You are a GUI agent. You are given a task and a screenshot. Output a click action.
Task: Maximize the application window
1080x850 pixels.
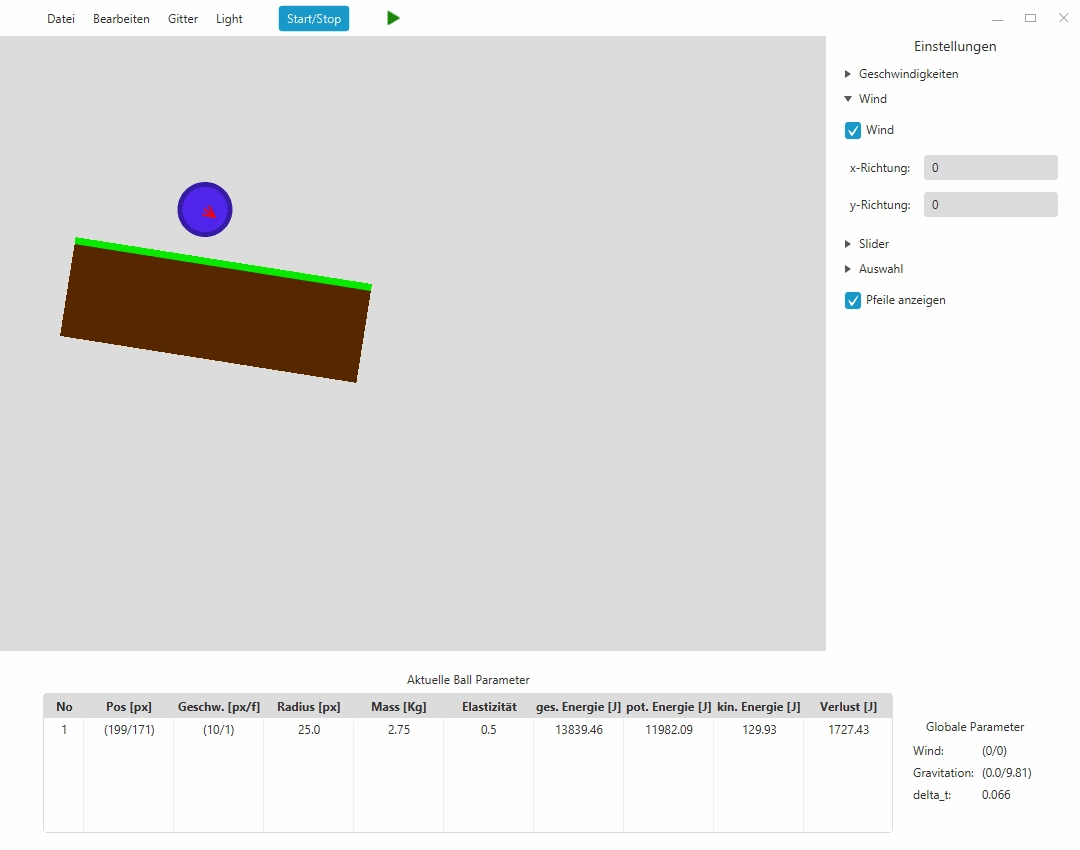[x=1030, y=18]
